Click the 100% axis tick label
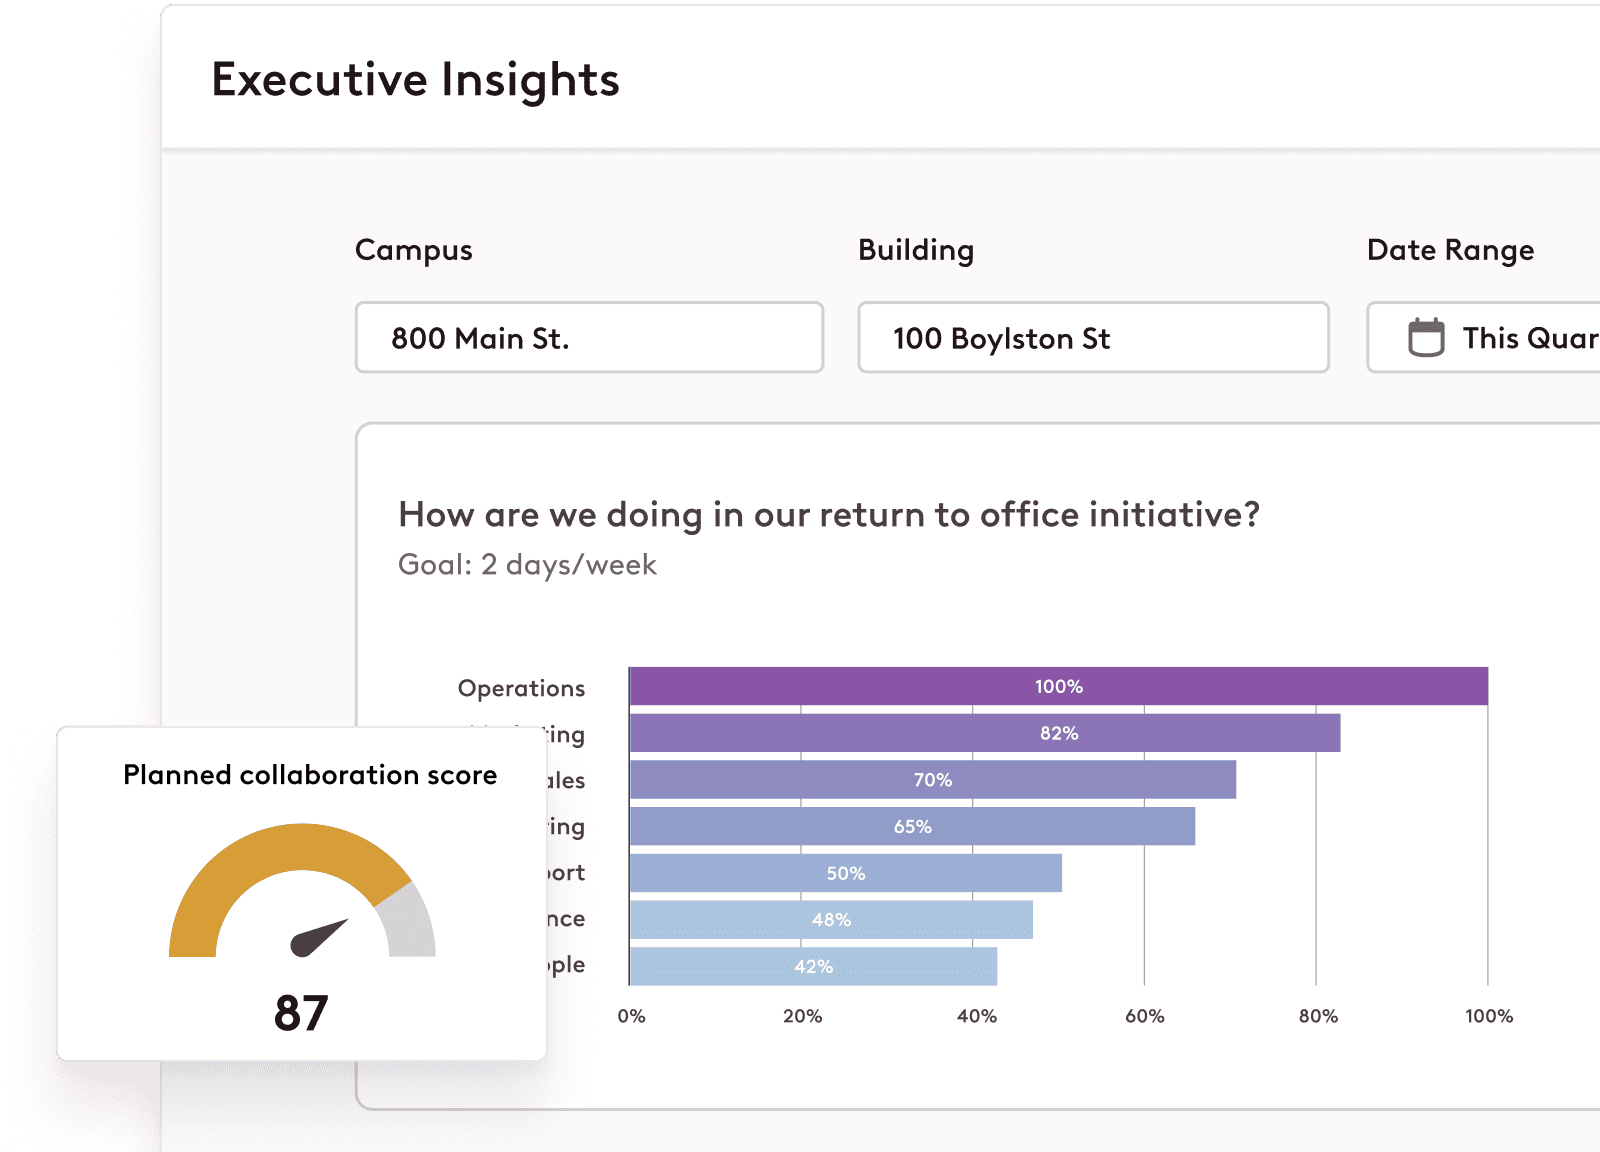 pyautogui.click(x=1486, y=1015)
